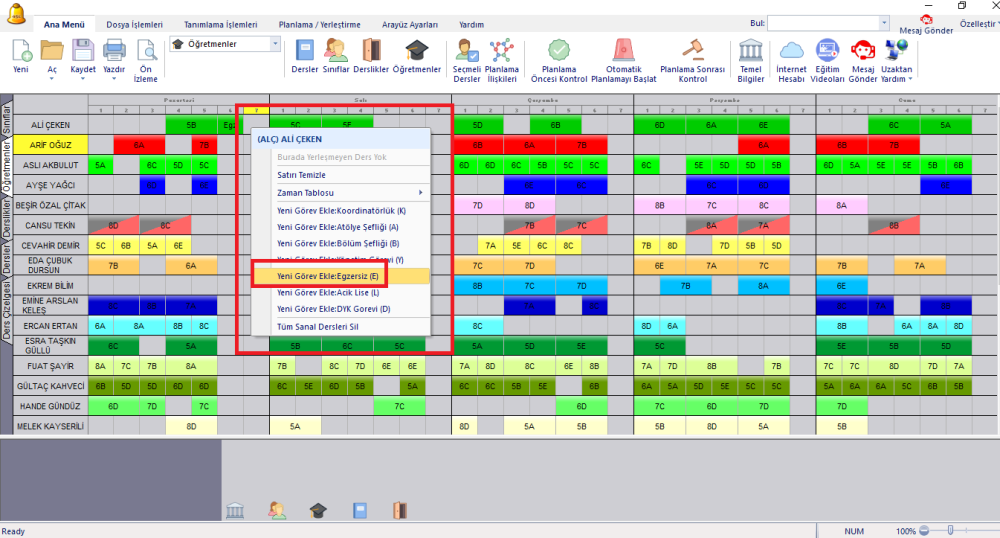Image resolution: width=1000 pixels, height=538 pixels.
Task: Open the Aç dropdown arrow
Action: click(x=52, y=78)
